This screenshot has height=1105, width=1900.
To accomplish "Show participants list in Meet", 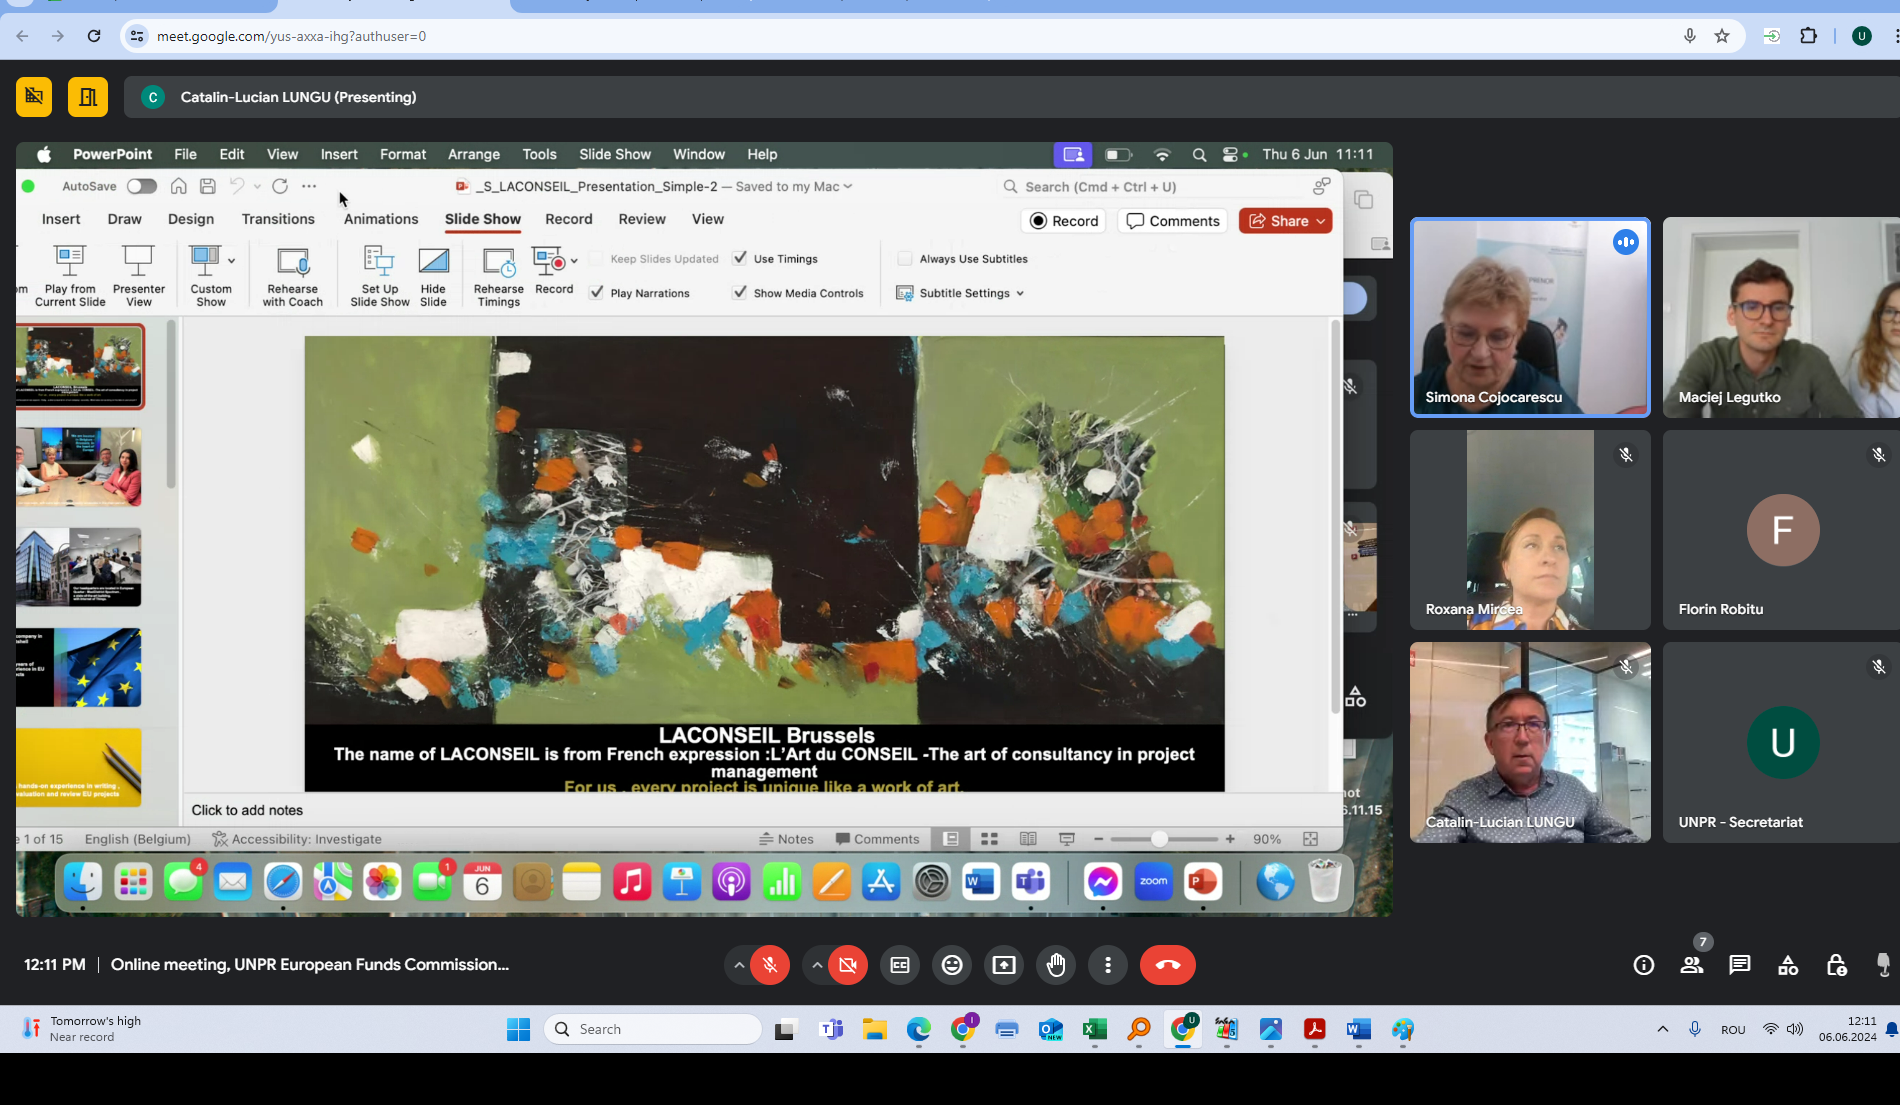I will click(1692, 965).
